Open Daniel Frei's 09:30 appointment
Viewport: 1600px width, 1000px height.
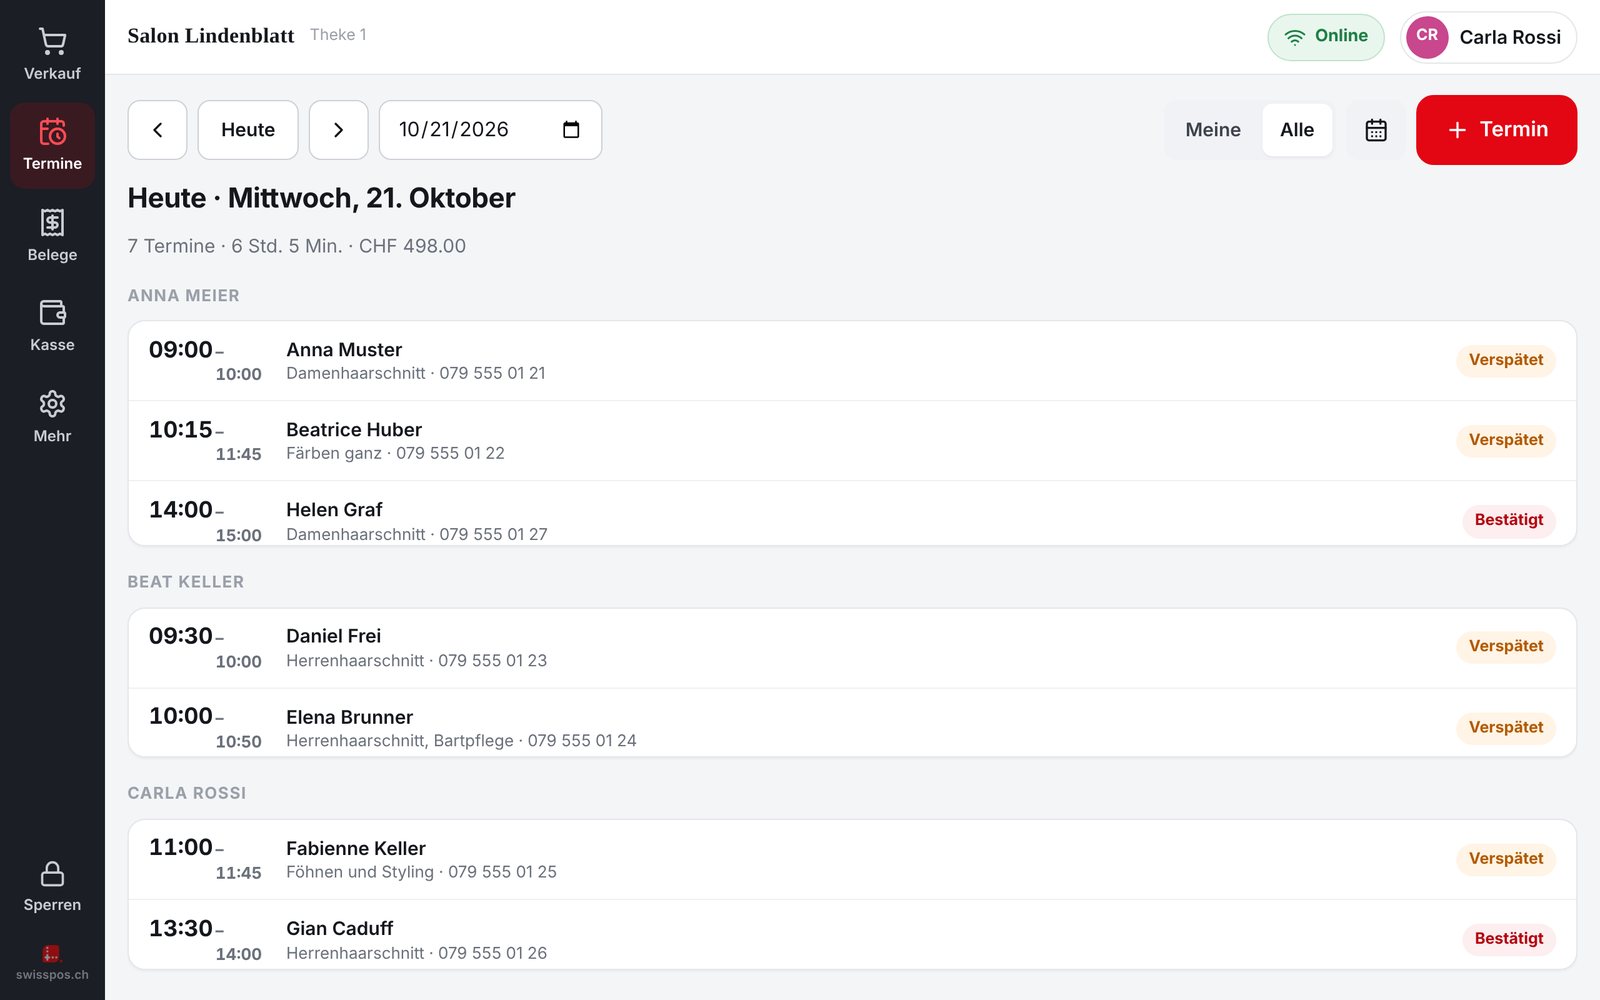852,648
